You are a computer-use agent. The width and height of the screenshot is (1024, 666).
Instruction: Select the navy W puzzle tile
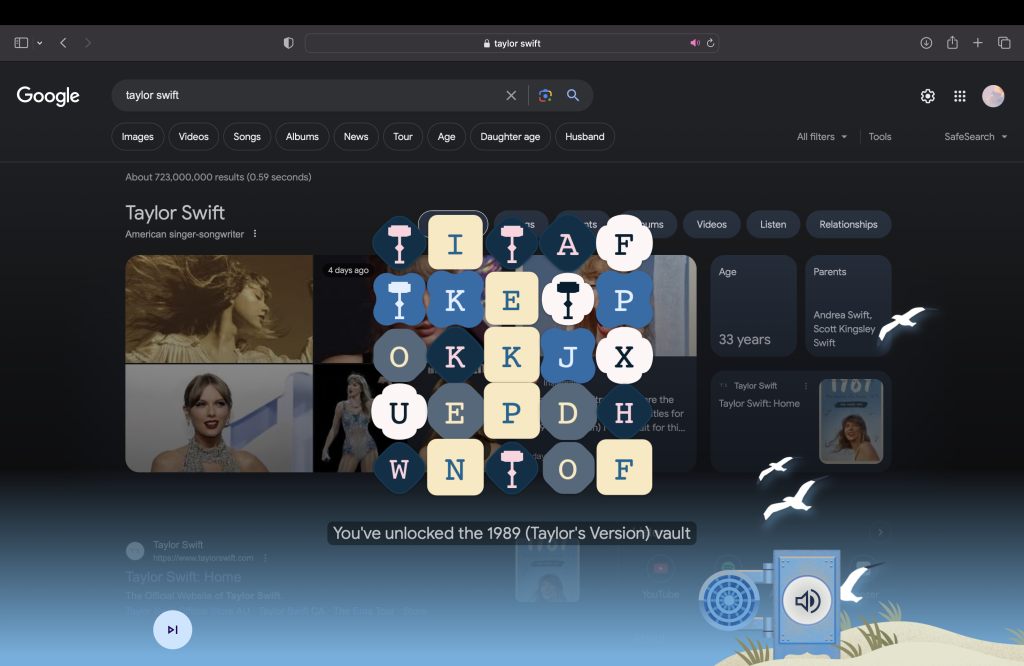(x=399, y=469)
